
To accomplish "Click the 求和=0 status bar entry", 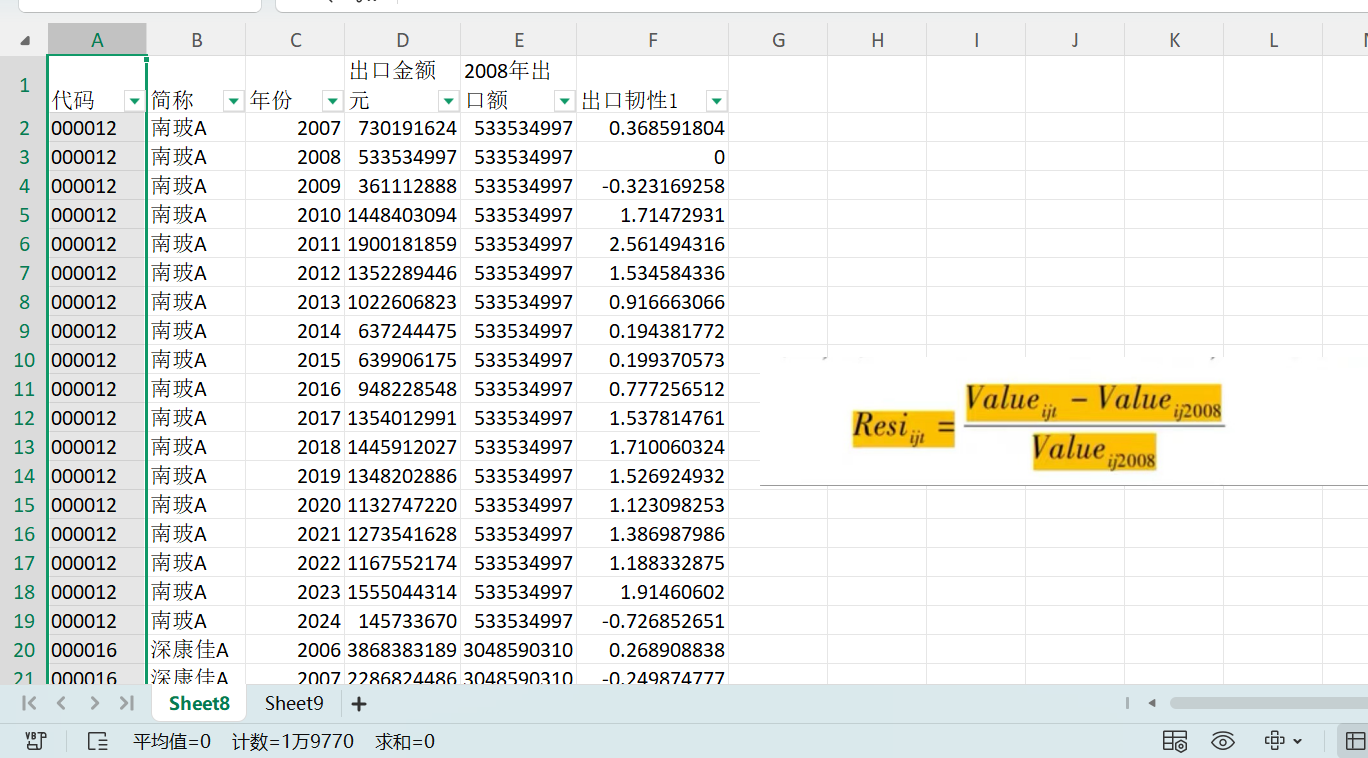I will (405, 742).
